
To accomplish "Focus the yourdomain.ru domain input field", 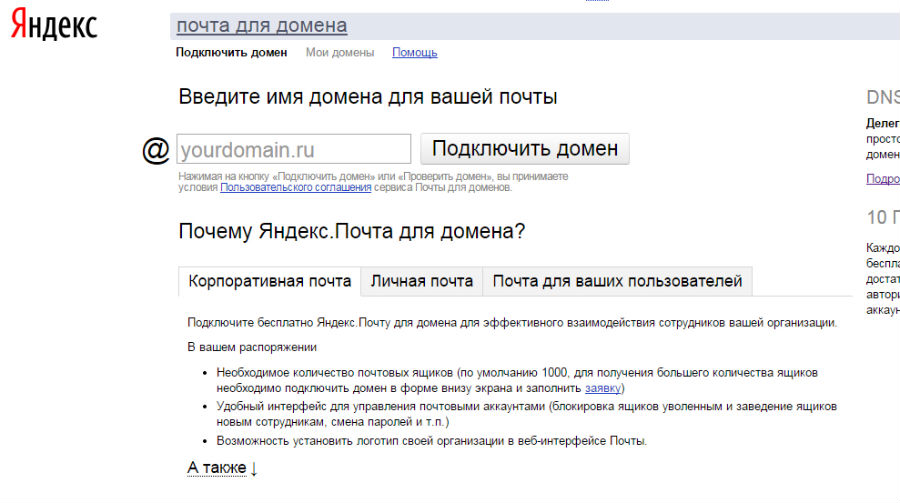I will pyautogui.click(x=294, y=149).
